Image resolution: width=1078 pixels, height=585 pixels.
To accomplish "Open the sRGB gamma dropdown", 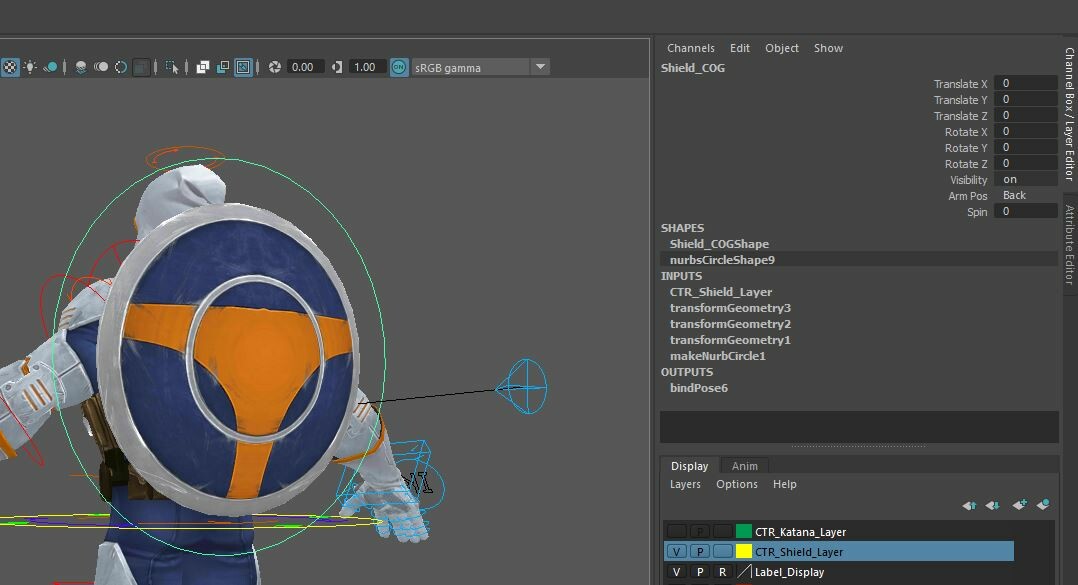I will (x=539, y=67).
